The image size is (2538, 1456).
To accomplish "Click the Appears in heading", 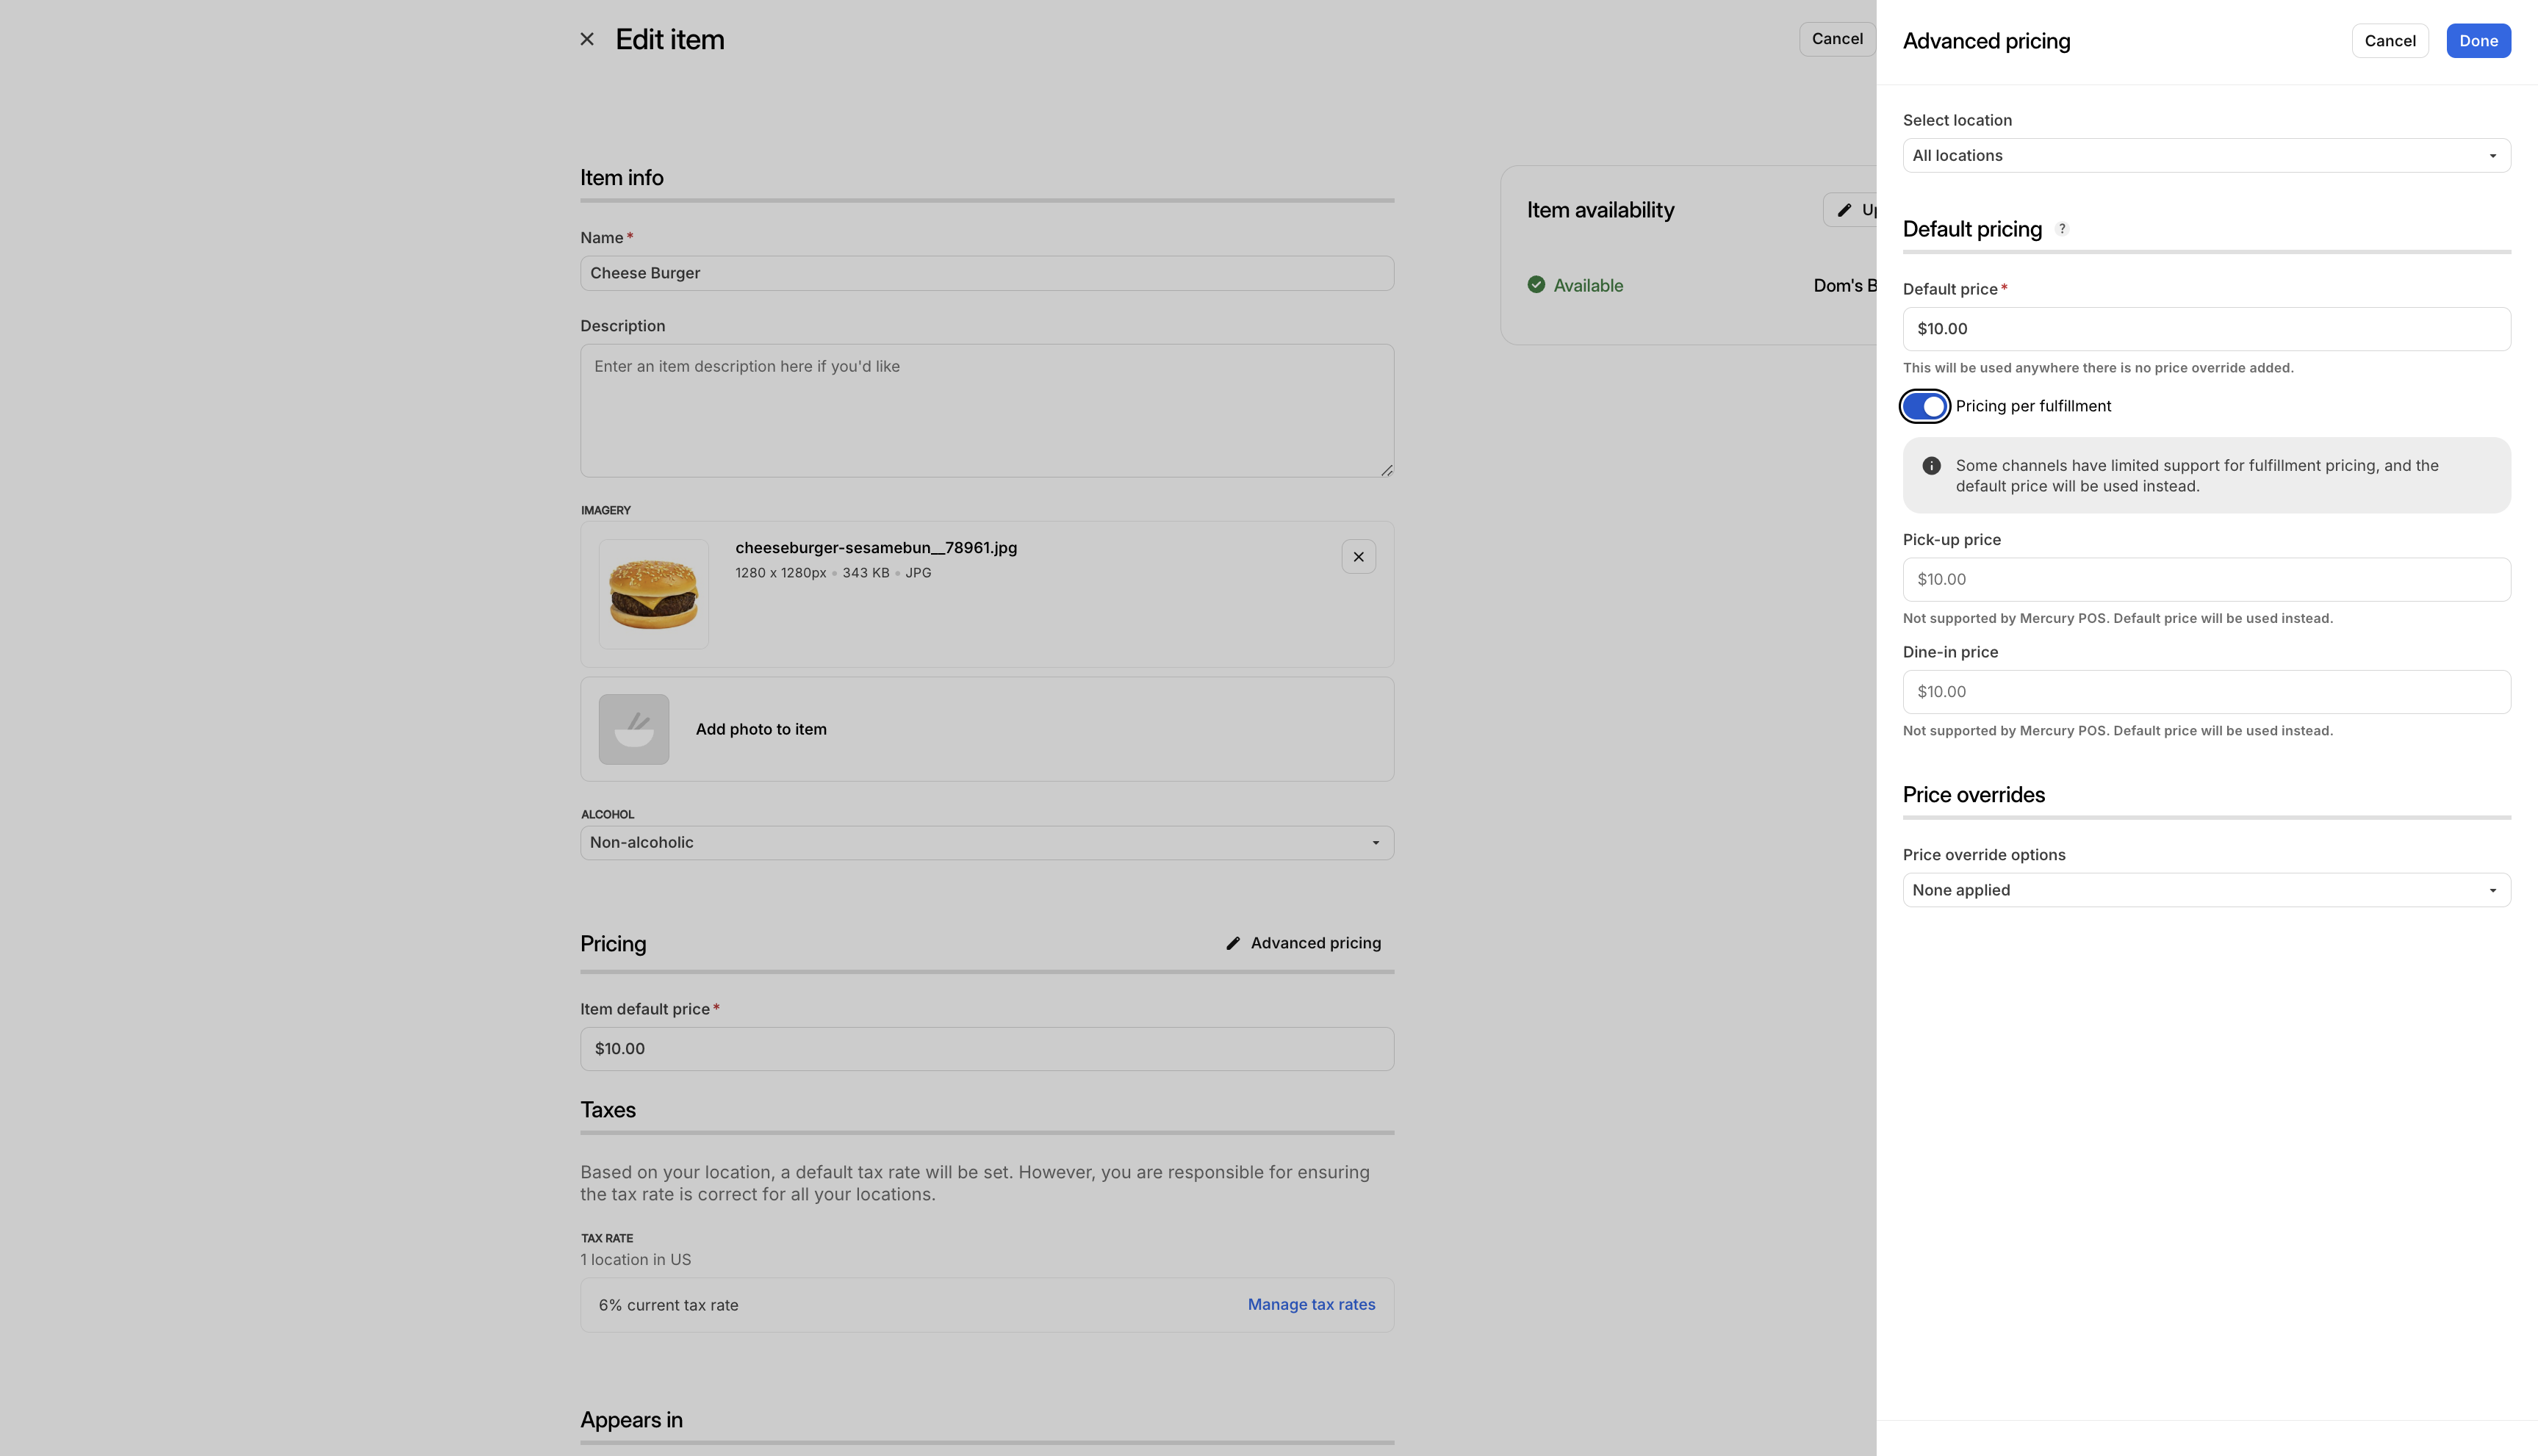I will click(x=631, y=1420).
